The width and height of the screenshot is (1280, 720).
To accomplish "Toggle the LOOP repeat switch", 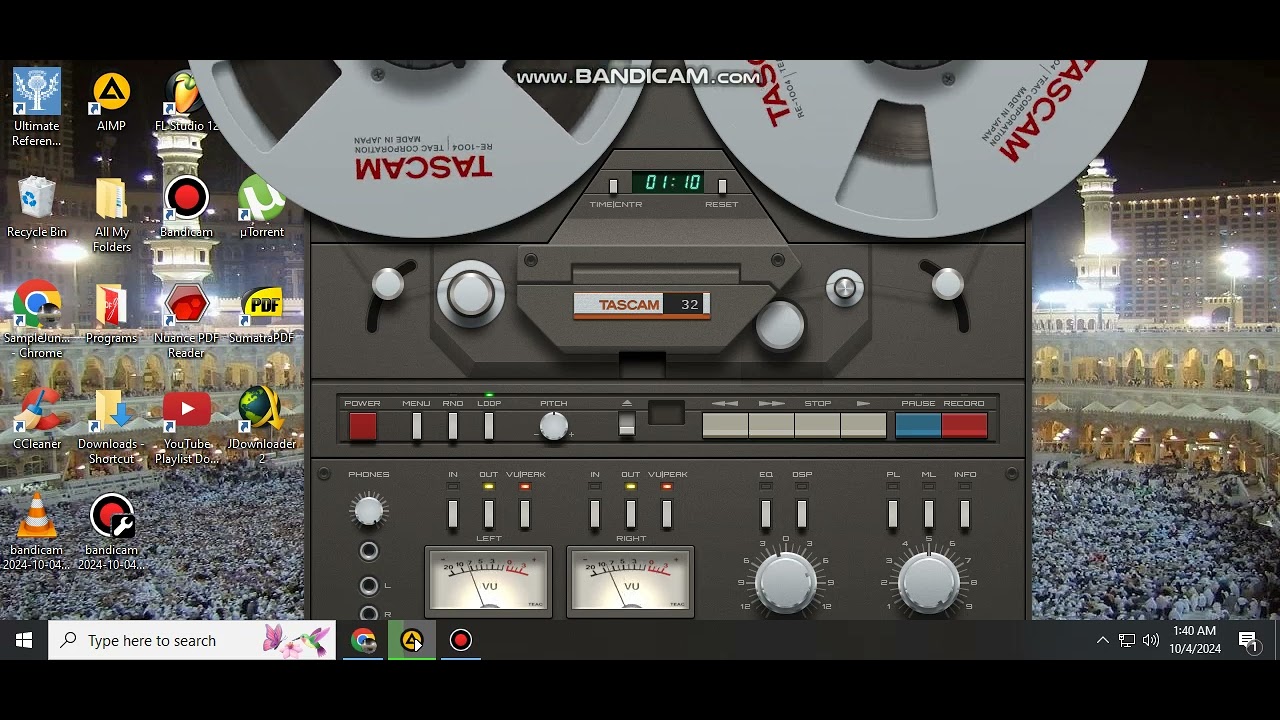I will (x=489, y=426).
